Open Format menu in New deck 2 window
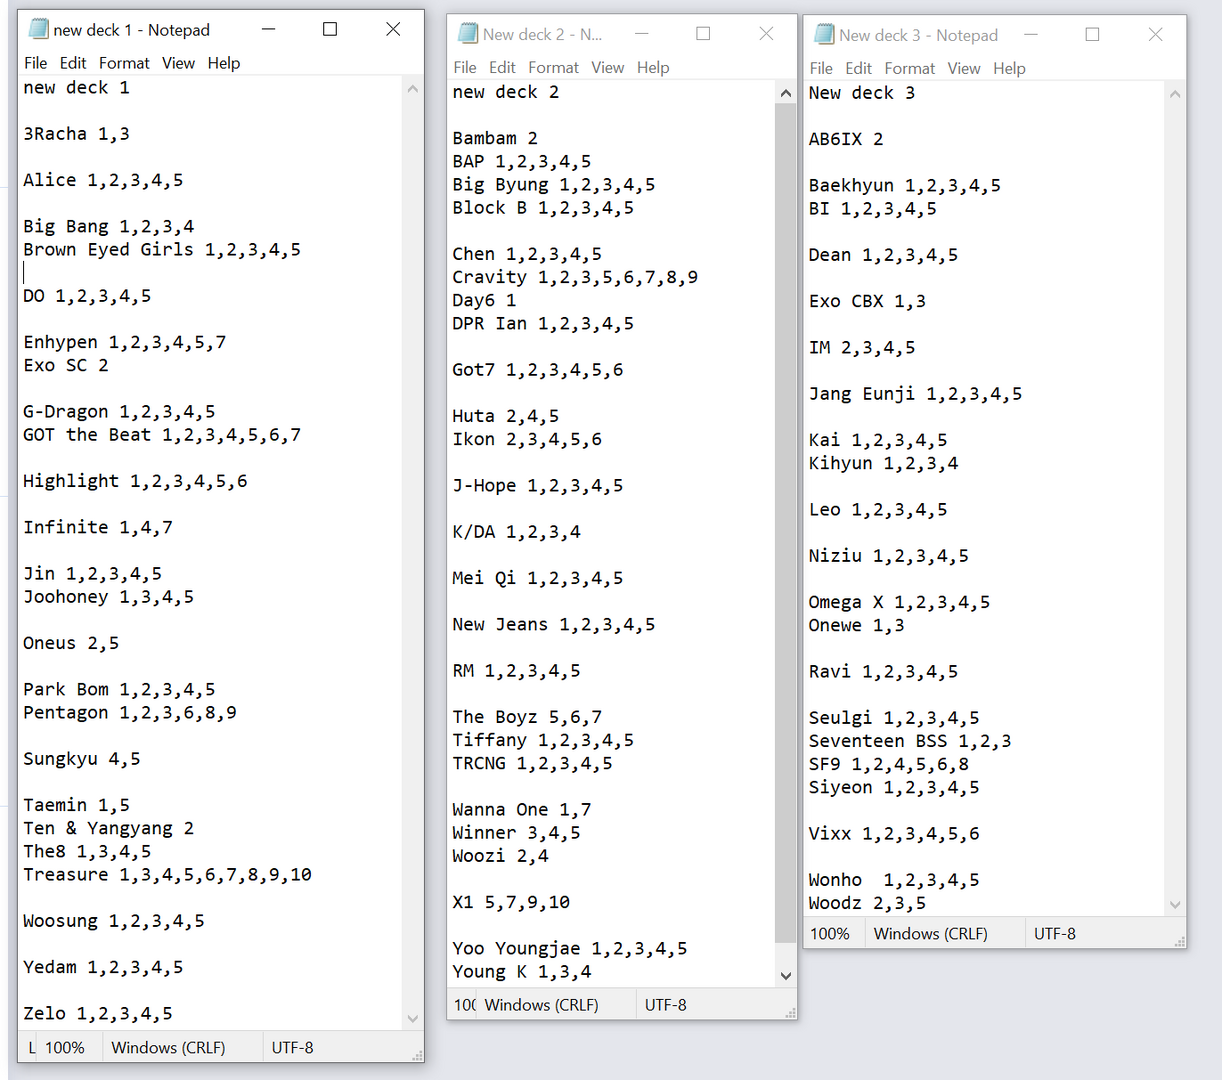 [x=554, y=68]
